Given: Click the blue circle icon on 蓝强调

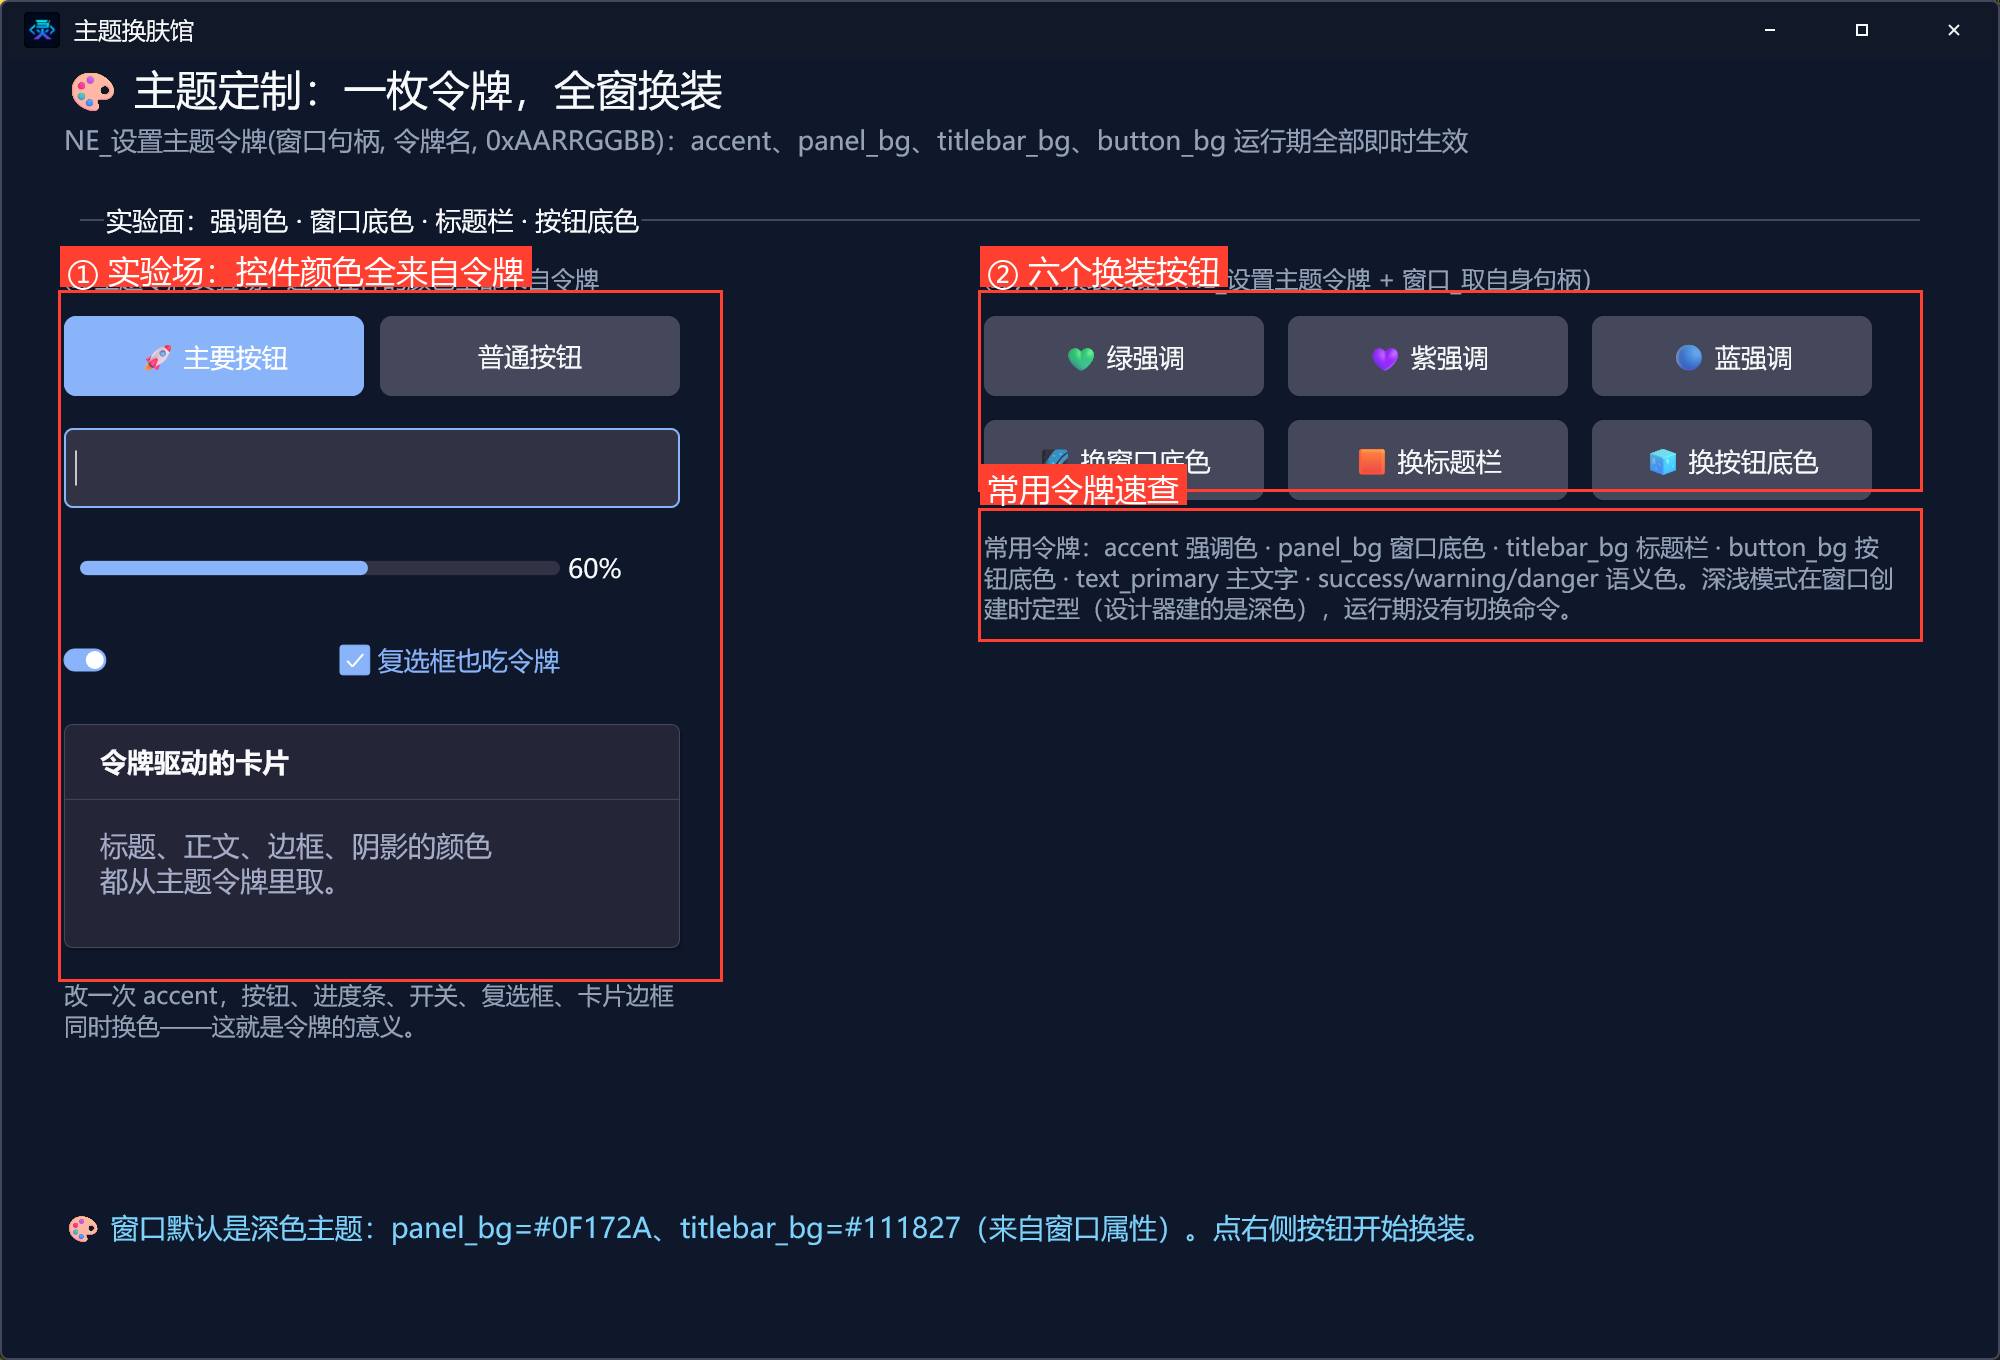Looking at the screenshot, I should [1689, 358].
